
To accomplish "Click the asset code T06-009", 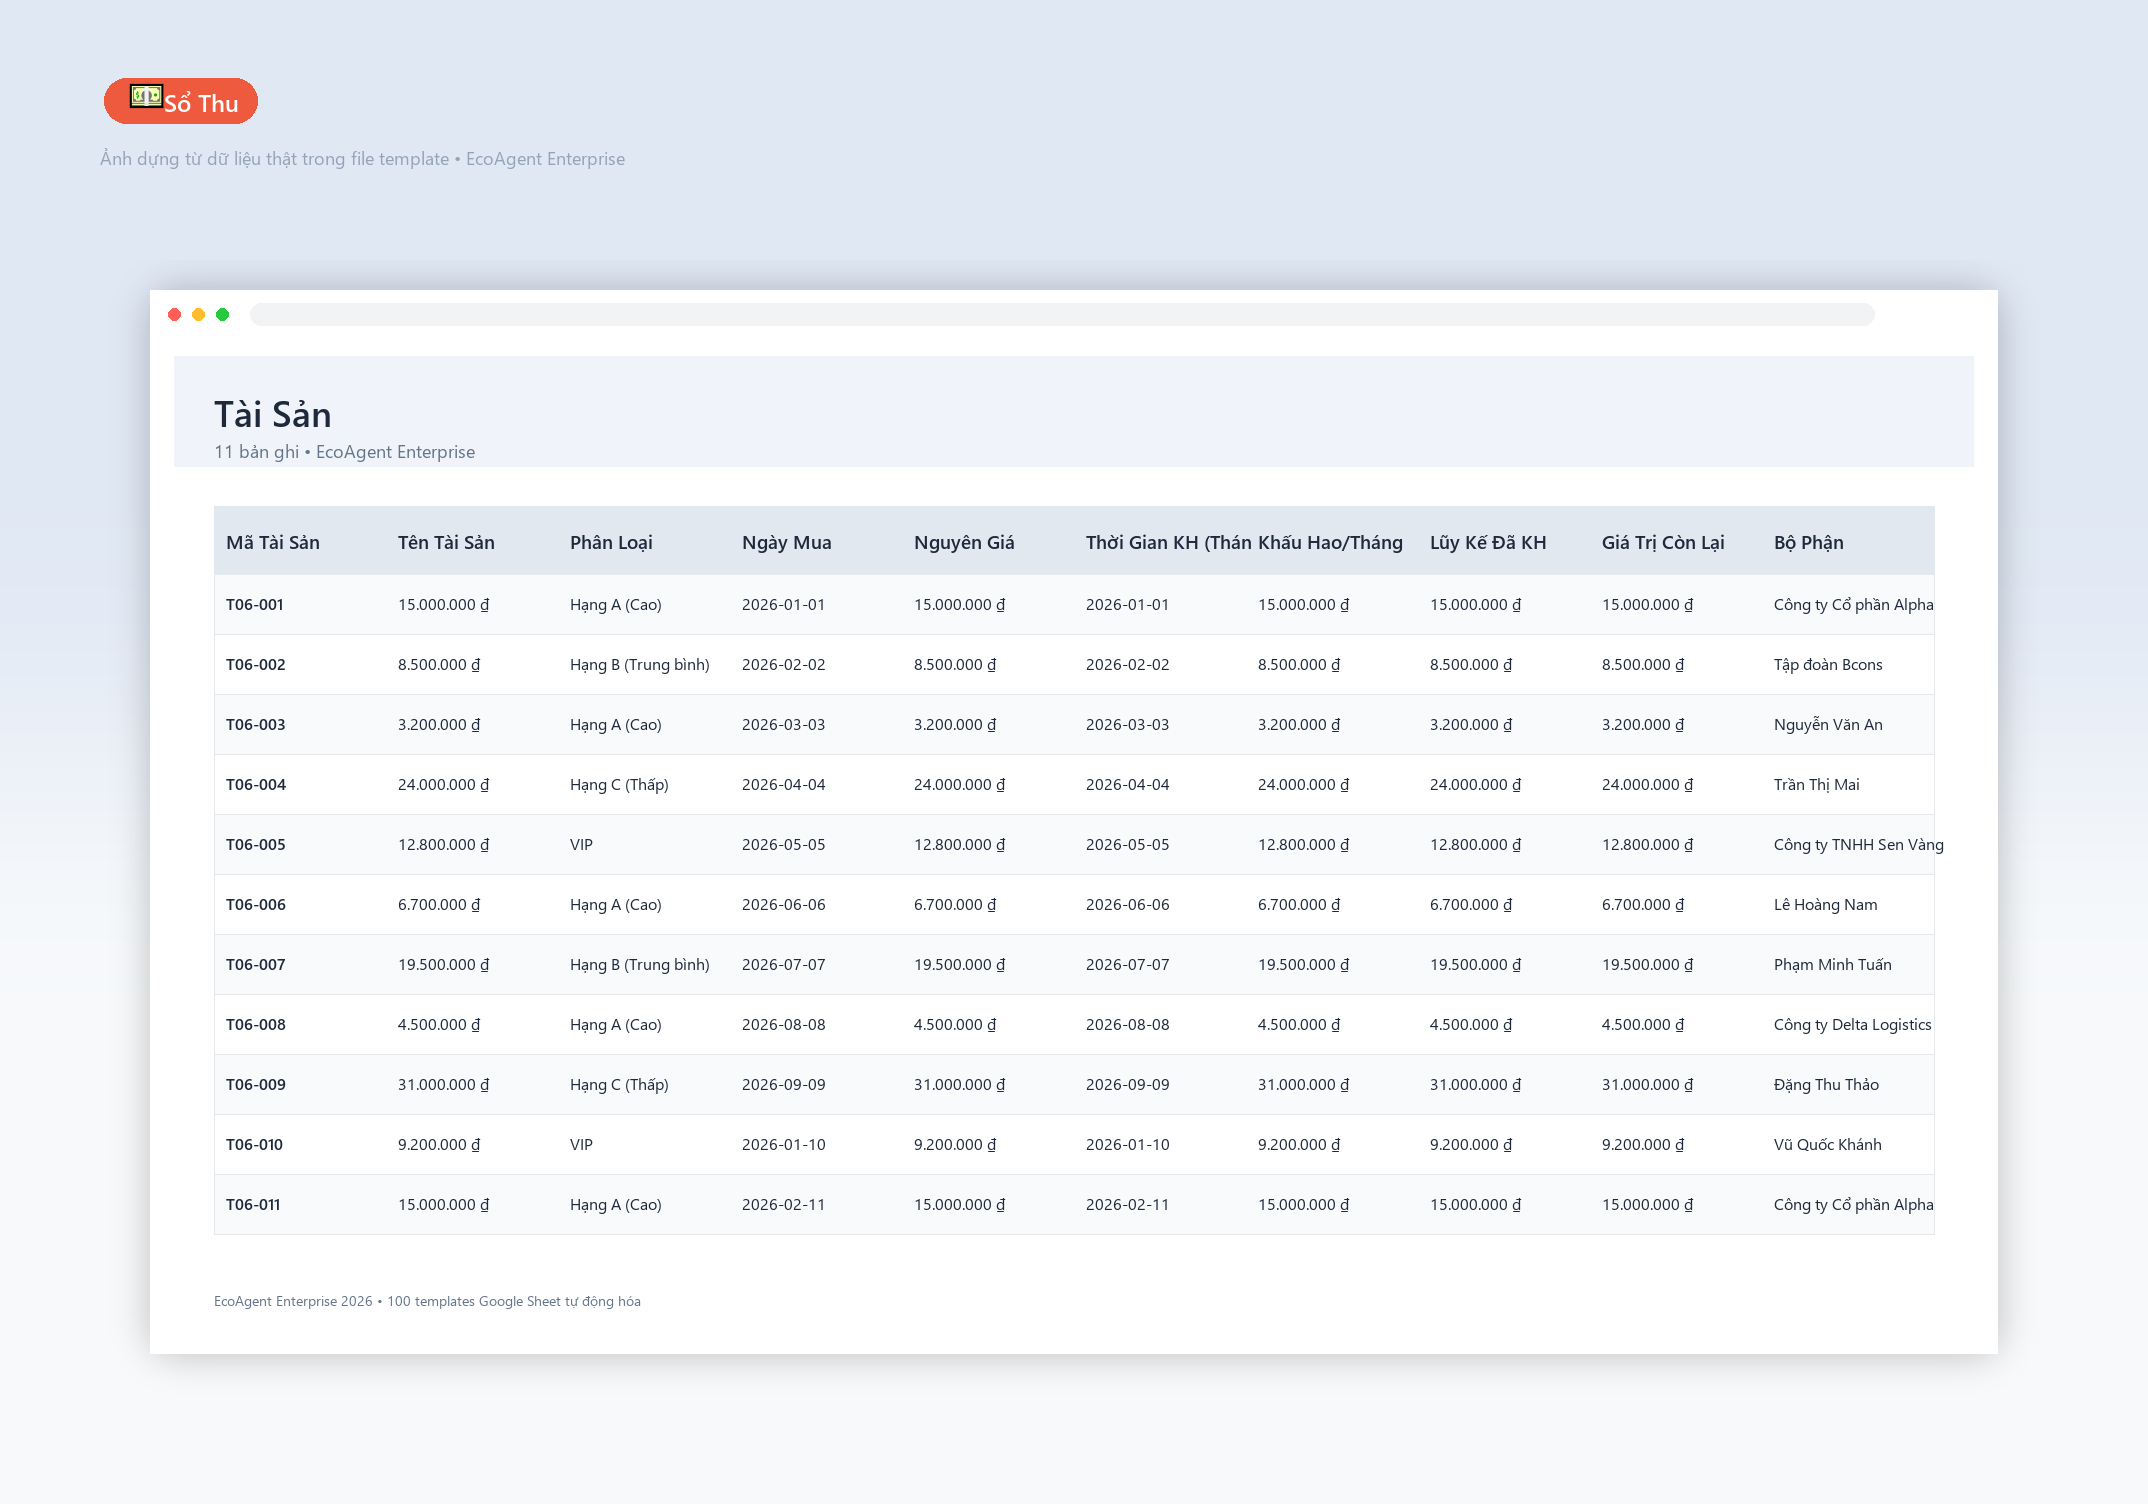I will (x=256, y=1085).
